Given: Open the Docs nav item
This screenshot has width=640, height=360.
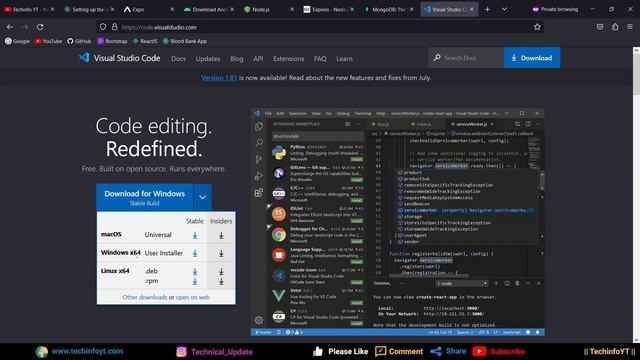Looking at the screenshot, I should tap(178, 59).
